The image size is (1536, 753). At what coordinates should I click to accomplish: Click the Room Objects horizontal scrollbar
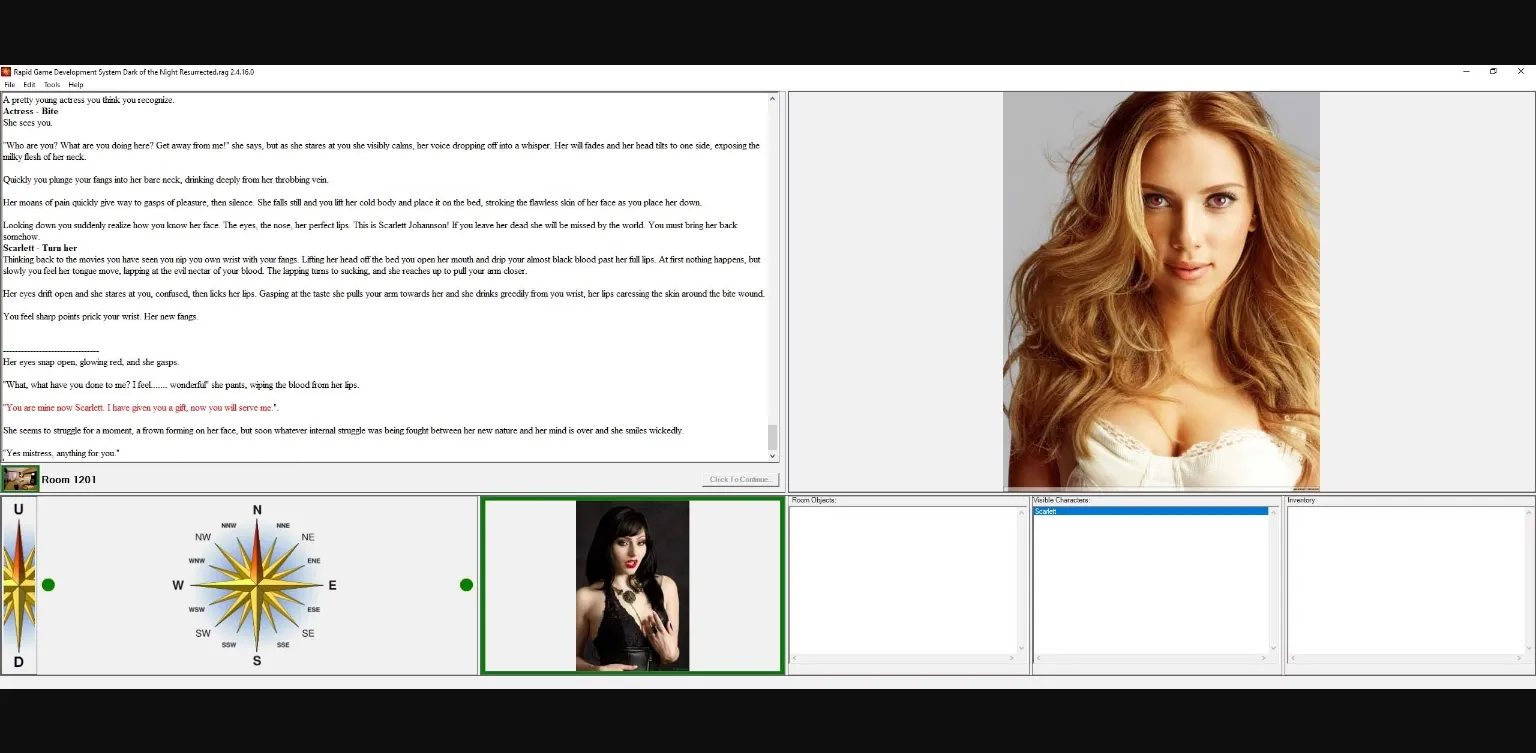click(x=903, y=658)
